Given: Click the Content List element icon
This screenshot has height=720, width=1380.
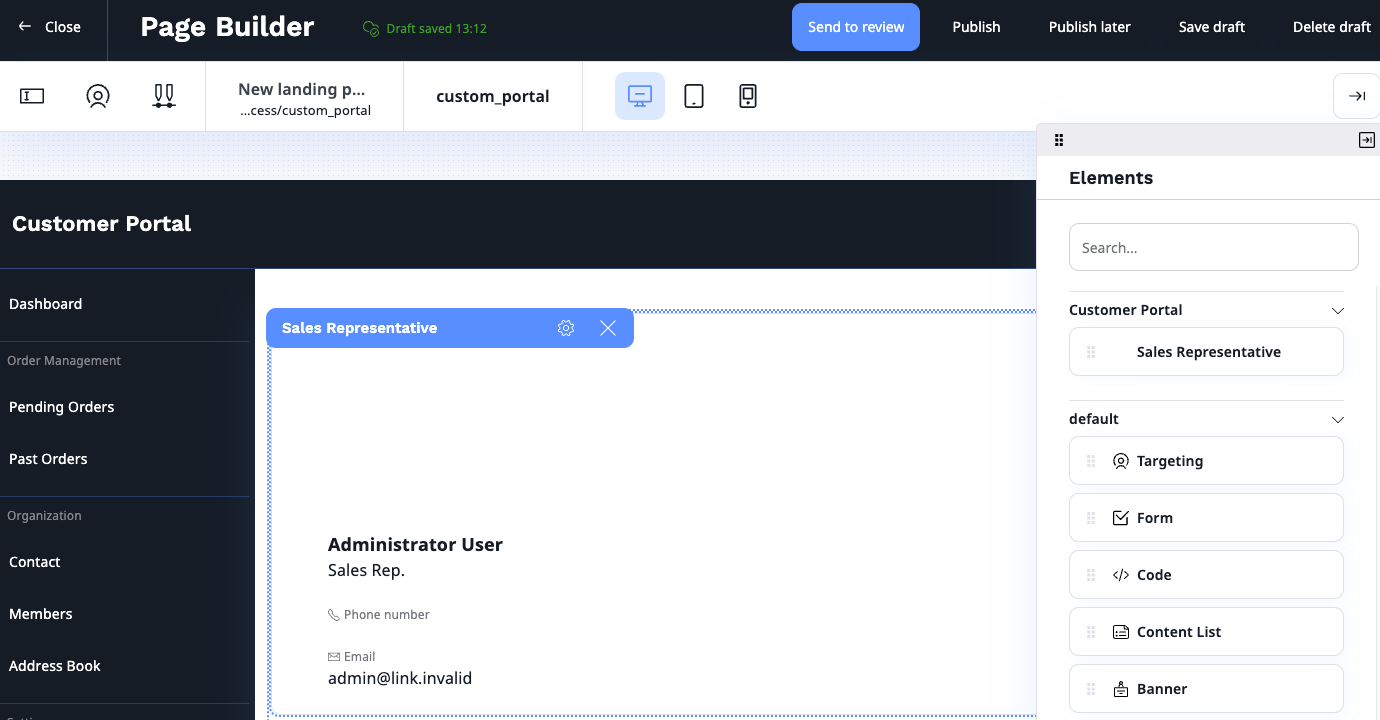Looking at the screenshot, I should click(1120, 631).
